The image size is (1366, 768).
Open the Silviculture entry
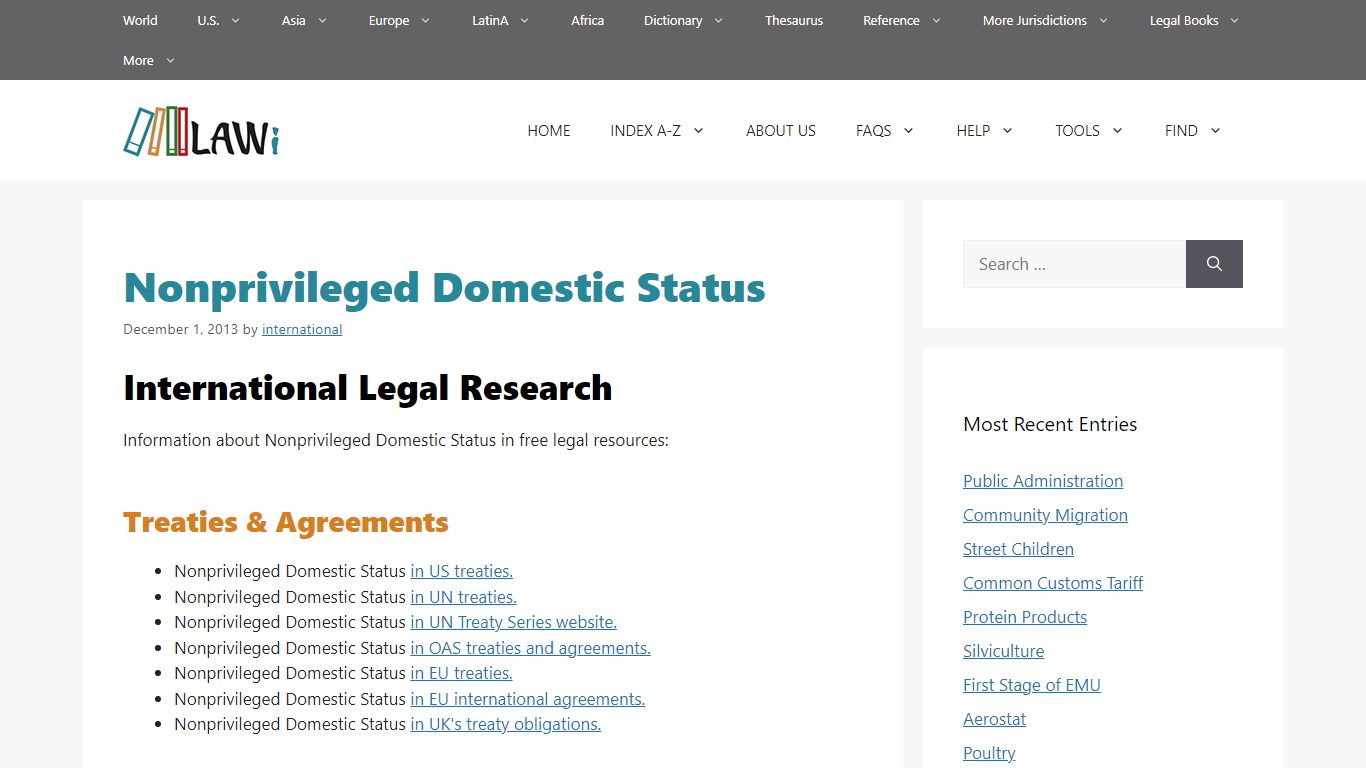tap(1003, 651)
